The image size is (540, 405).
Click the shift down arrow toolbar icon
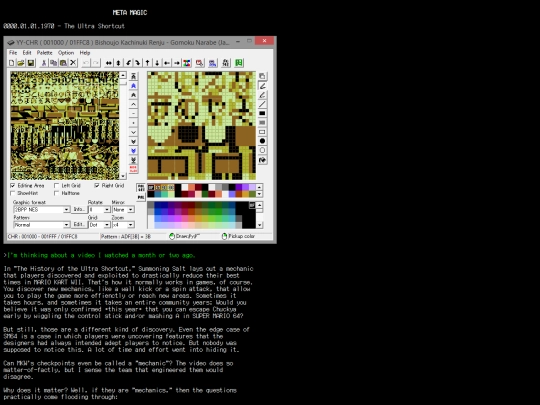(x=157, y=63)
